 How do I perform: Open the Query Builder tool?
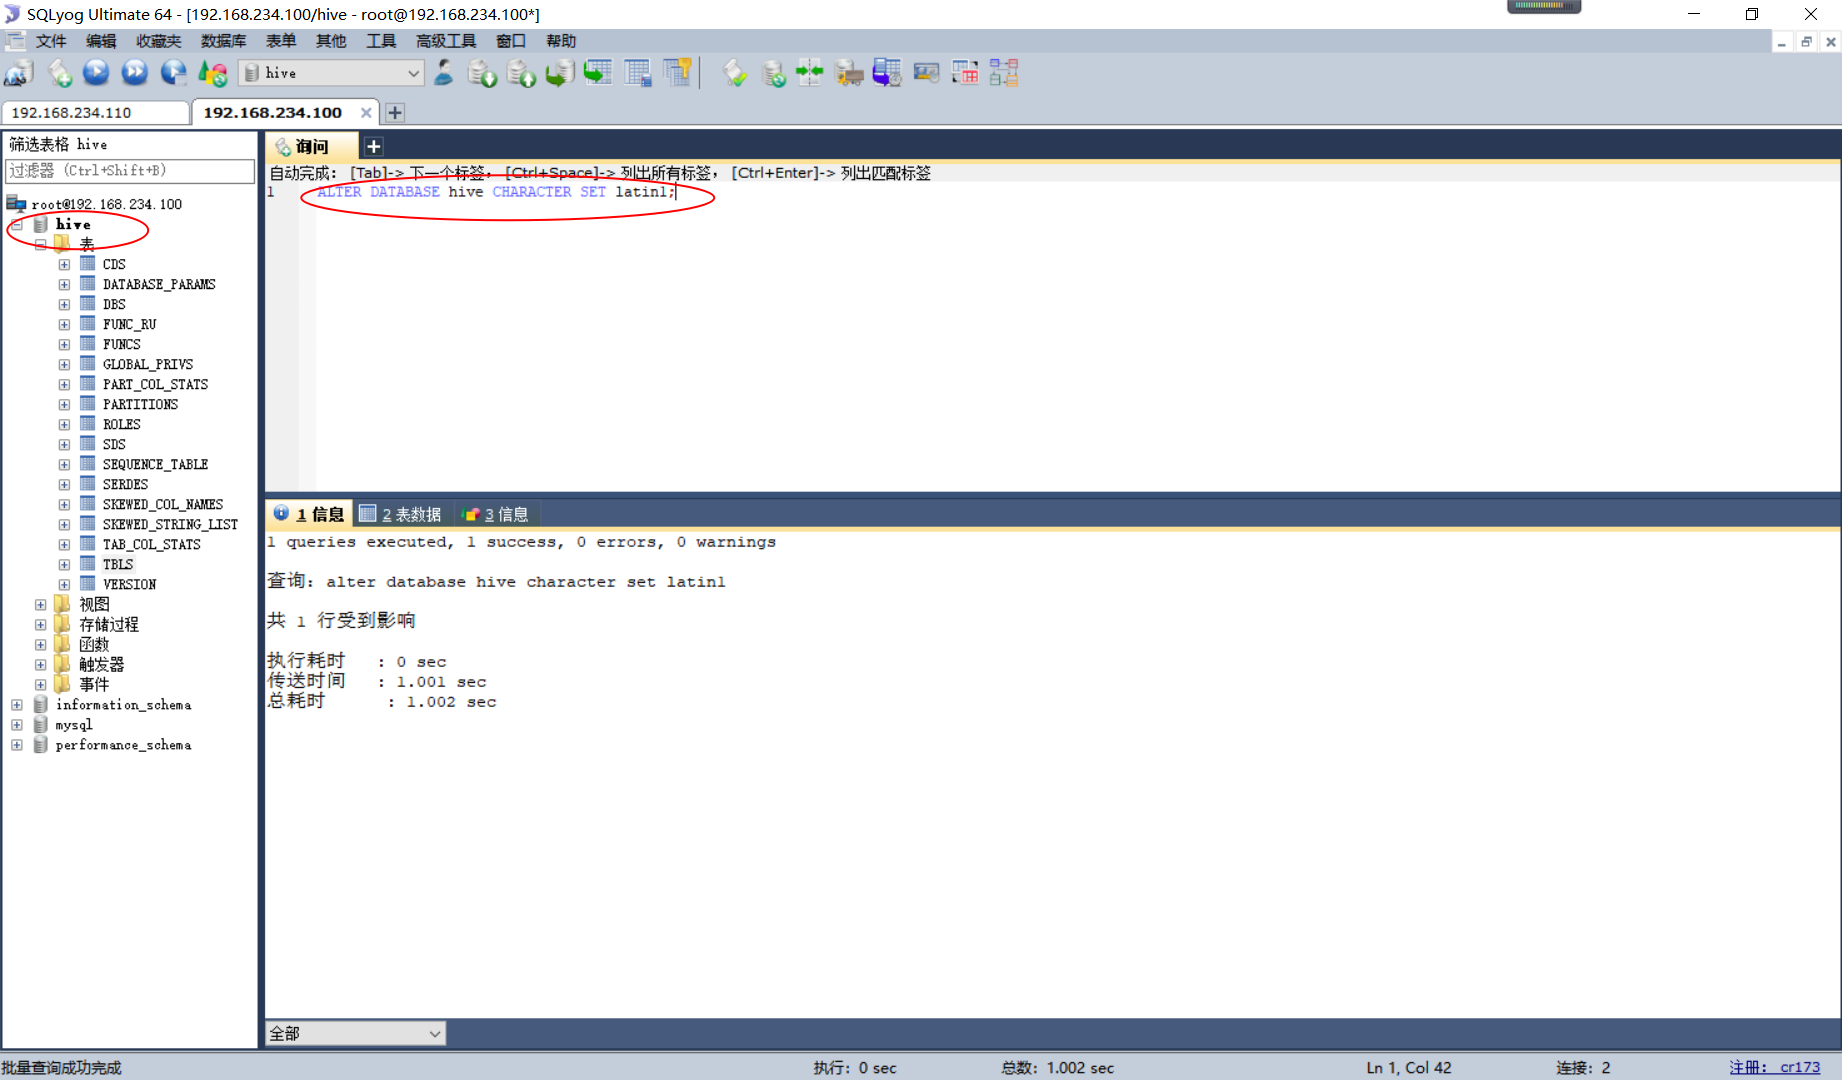965,73
